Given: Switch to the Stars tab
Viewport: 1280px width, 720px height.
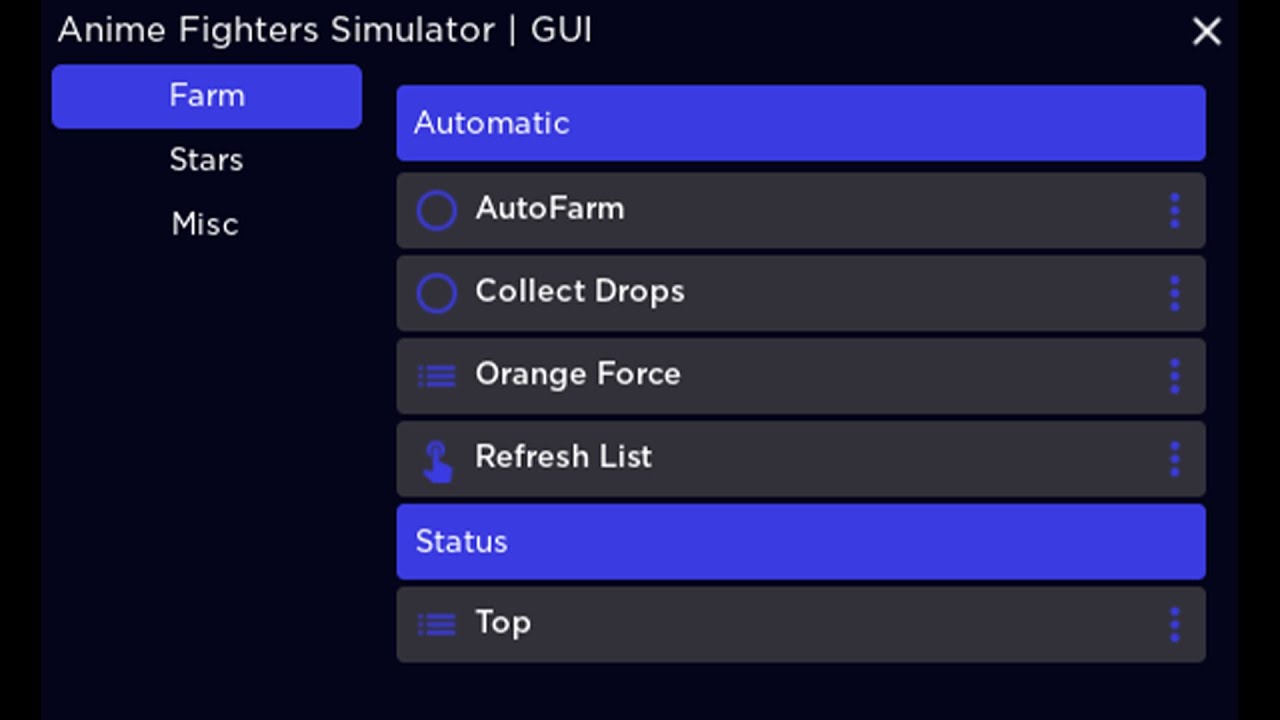Looking at the screenshot, I should click(206, 160).
